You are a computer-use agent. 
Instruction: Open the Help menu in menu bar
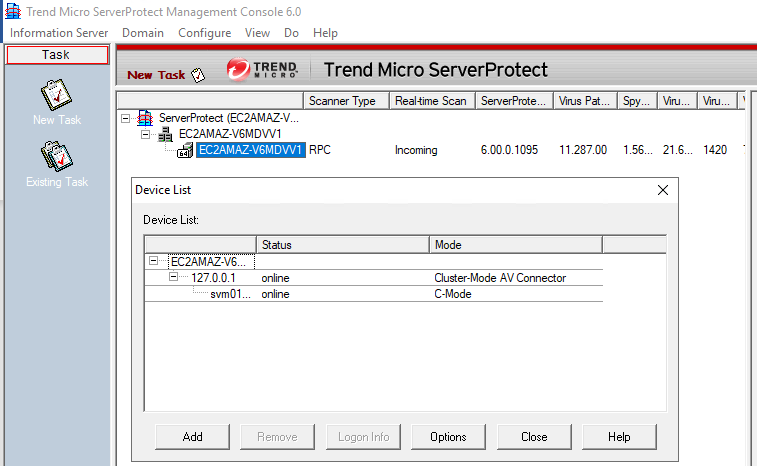(325, 33)
